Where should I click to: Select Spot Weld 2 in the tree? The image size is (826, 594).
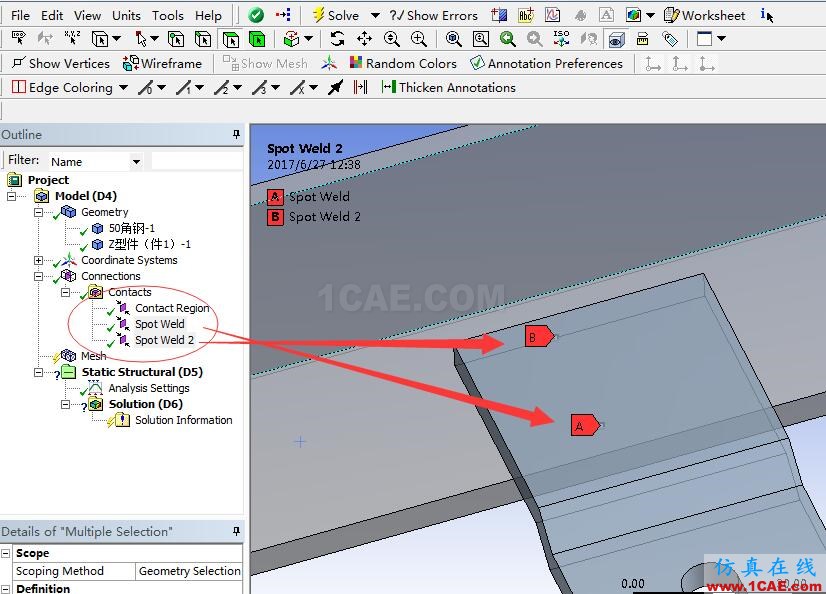pos(164,340)
